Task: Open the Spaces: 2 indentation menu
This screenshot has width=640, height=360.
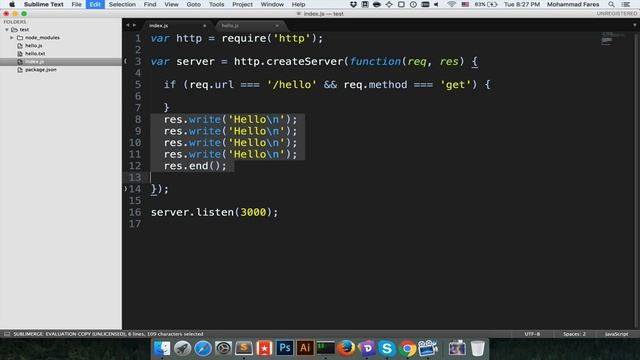Action: (x=574, y=334)
